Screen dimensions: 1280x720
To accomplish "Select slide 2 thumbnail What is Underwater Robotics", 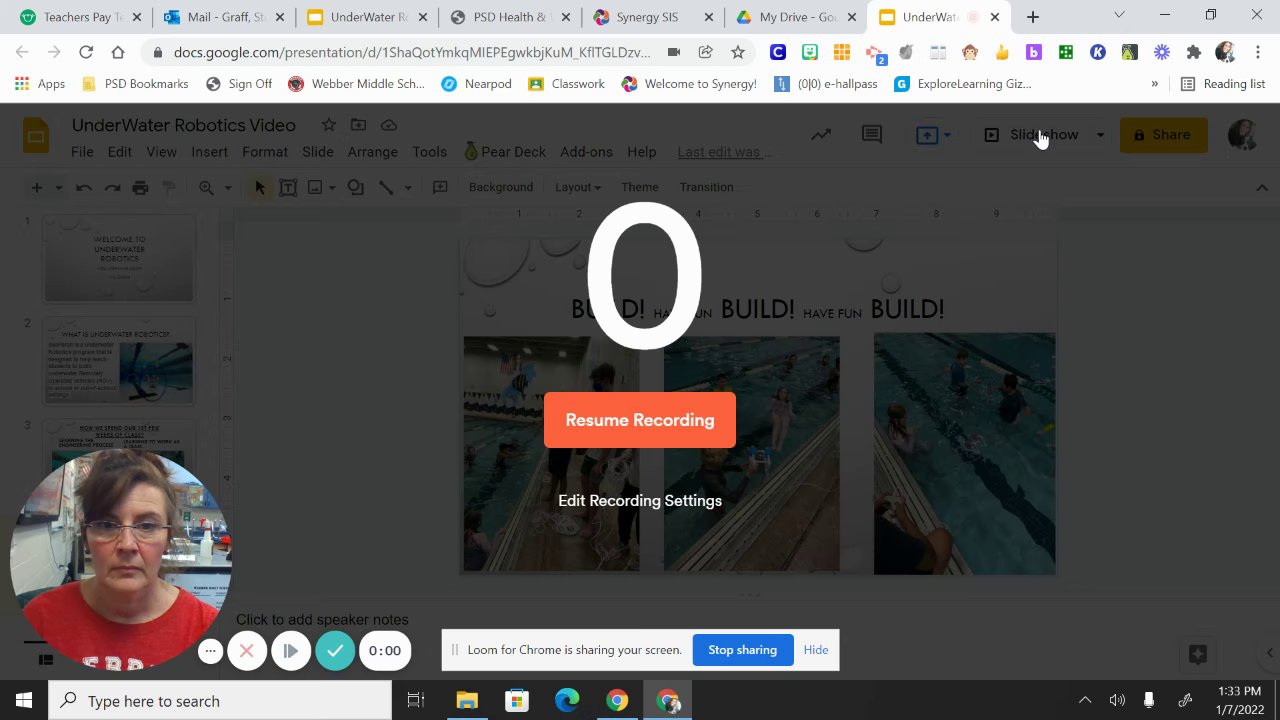I will [x=119, y=360].
